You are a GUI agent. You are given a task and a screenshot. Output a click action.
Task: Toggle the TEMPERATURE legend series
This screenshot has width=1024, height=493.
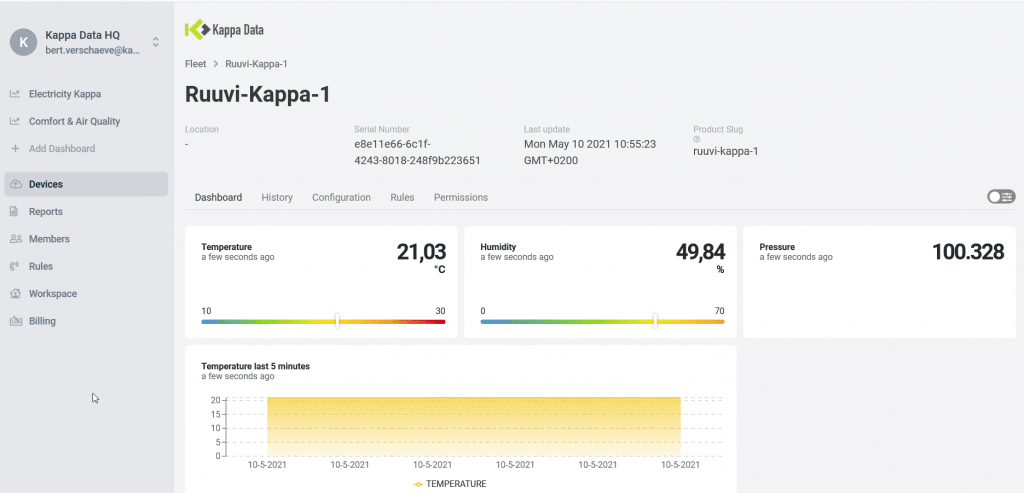[450, 484]
